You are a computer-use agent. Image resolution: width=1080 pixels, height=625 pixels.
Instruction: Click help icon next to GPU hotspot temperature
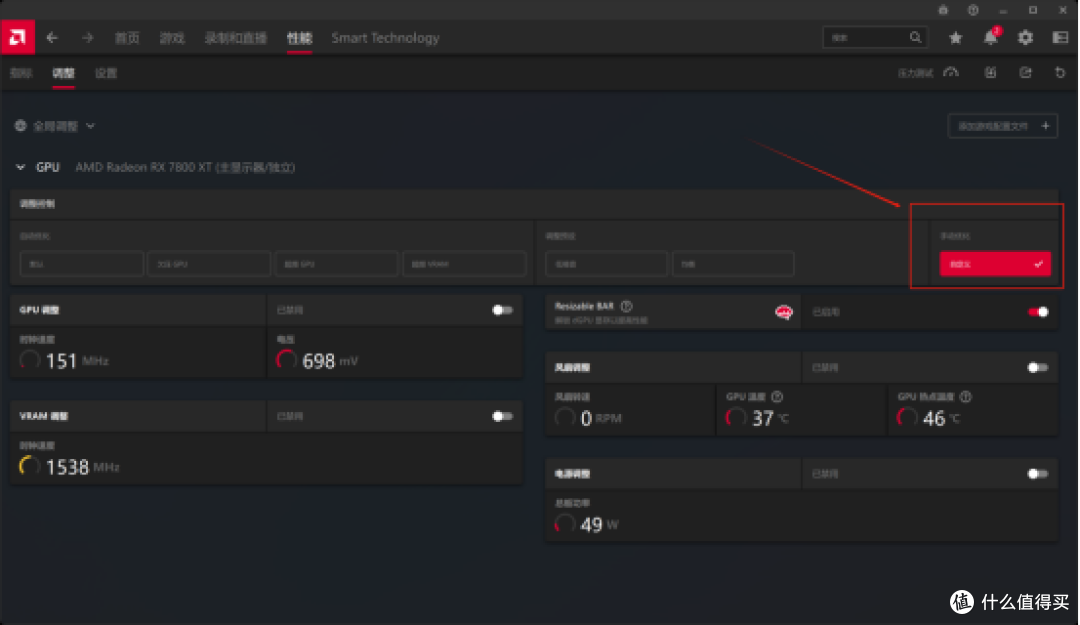coord(966,396)
